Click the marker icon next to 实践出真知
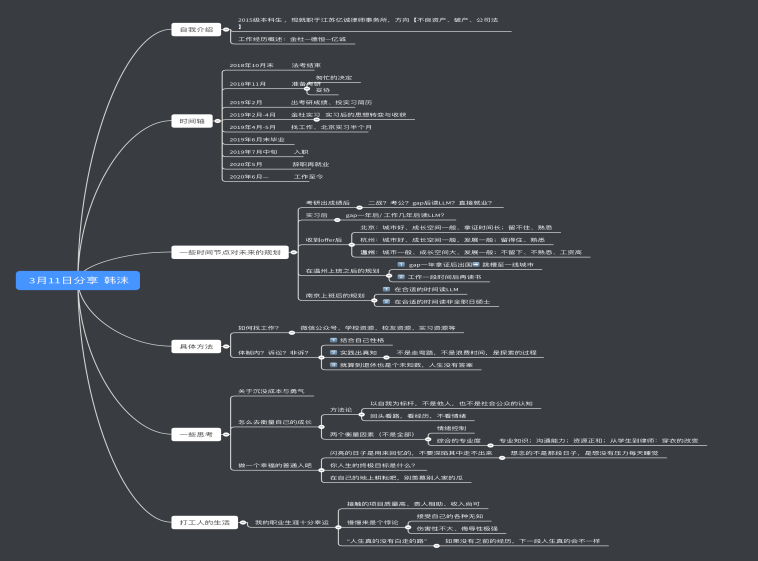Viewport: 758px width, 561px height. coord(335,353)
